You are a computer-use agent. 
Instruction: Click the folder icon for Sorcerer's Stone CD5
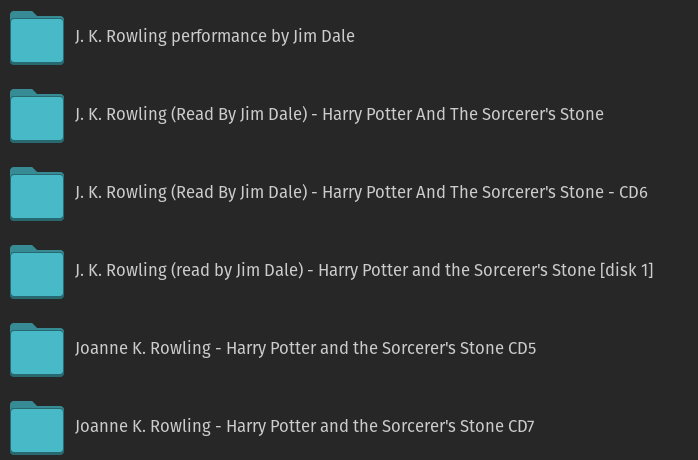[x=37, y=350]
